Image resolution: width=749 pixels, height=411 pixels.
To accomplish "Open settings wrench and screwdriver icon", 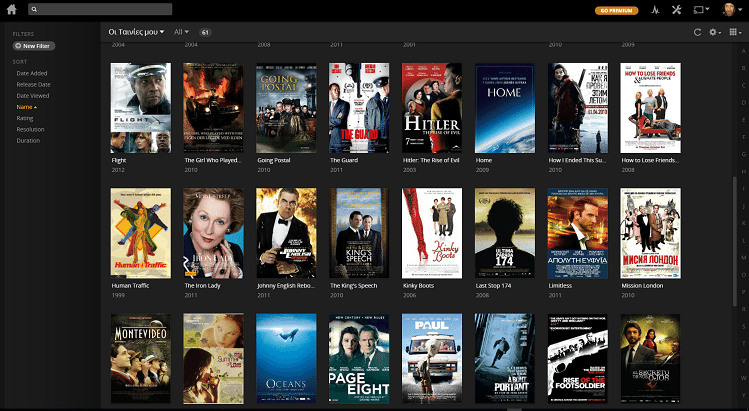I will pyautogui.click(x=676, y=10).
